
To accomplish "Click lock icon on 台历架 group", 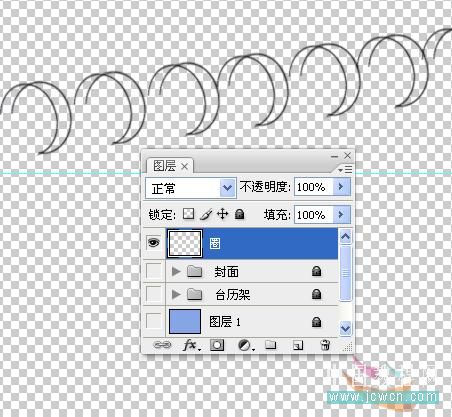I will coord(316,294).
